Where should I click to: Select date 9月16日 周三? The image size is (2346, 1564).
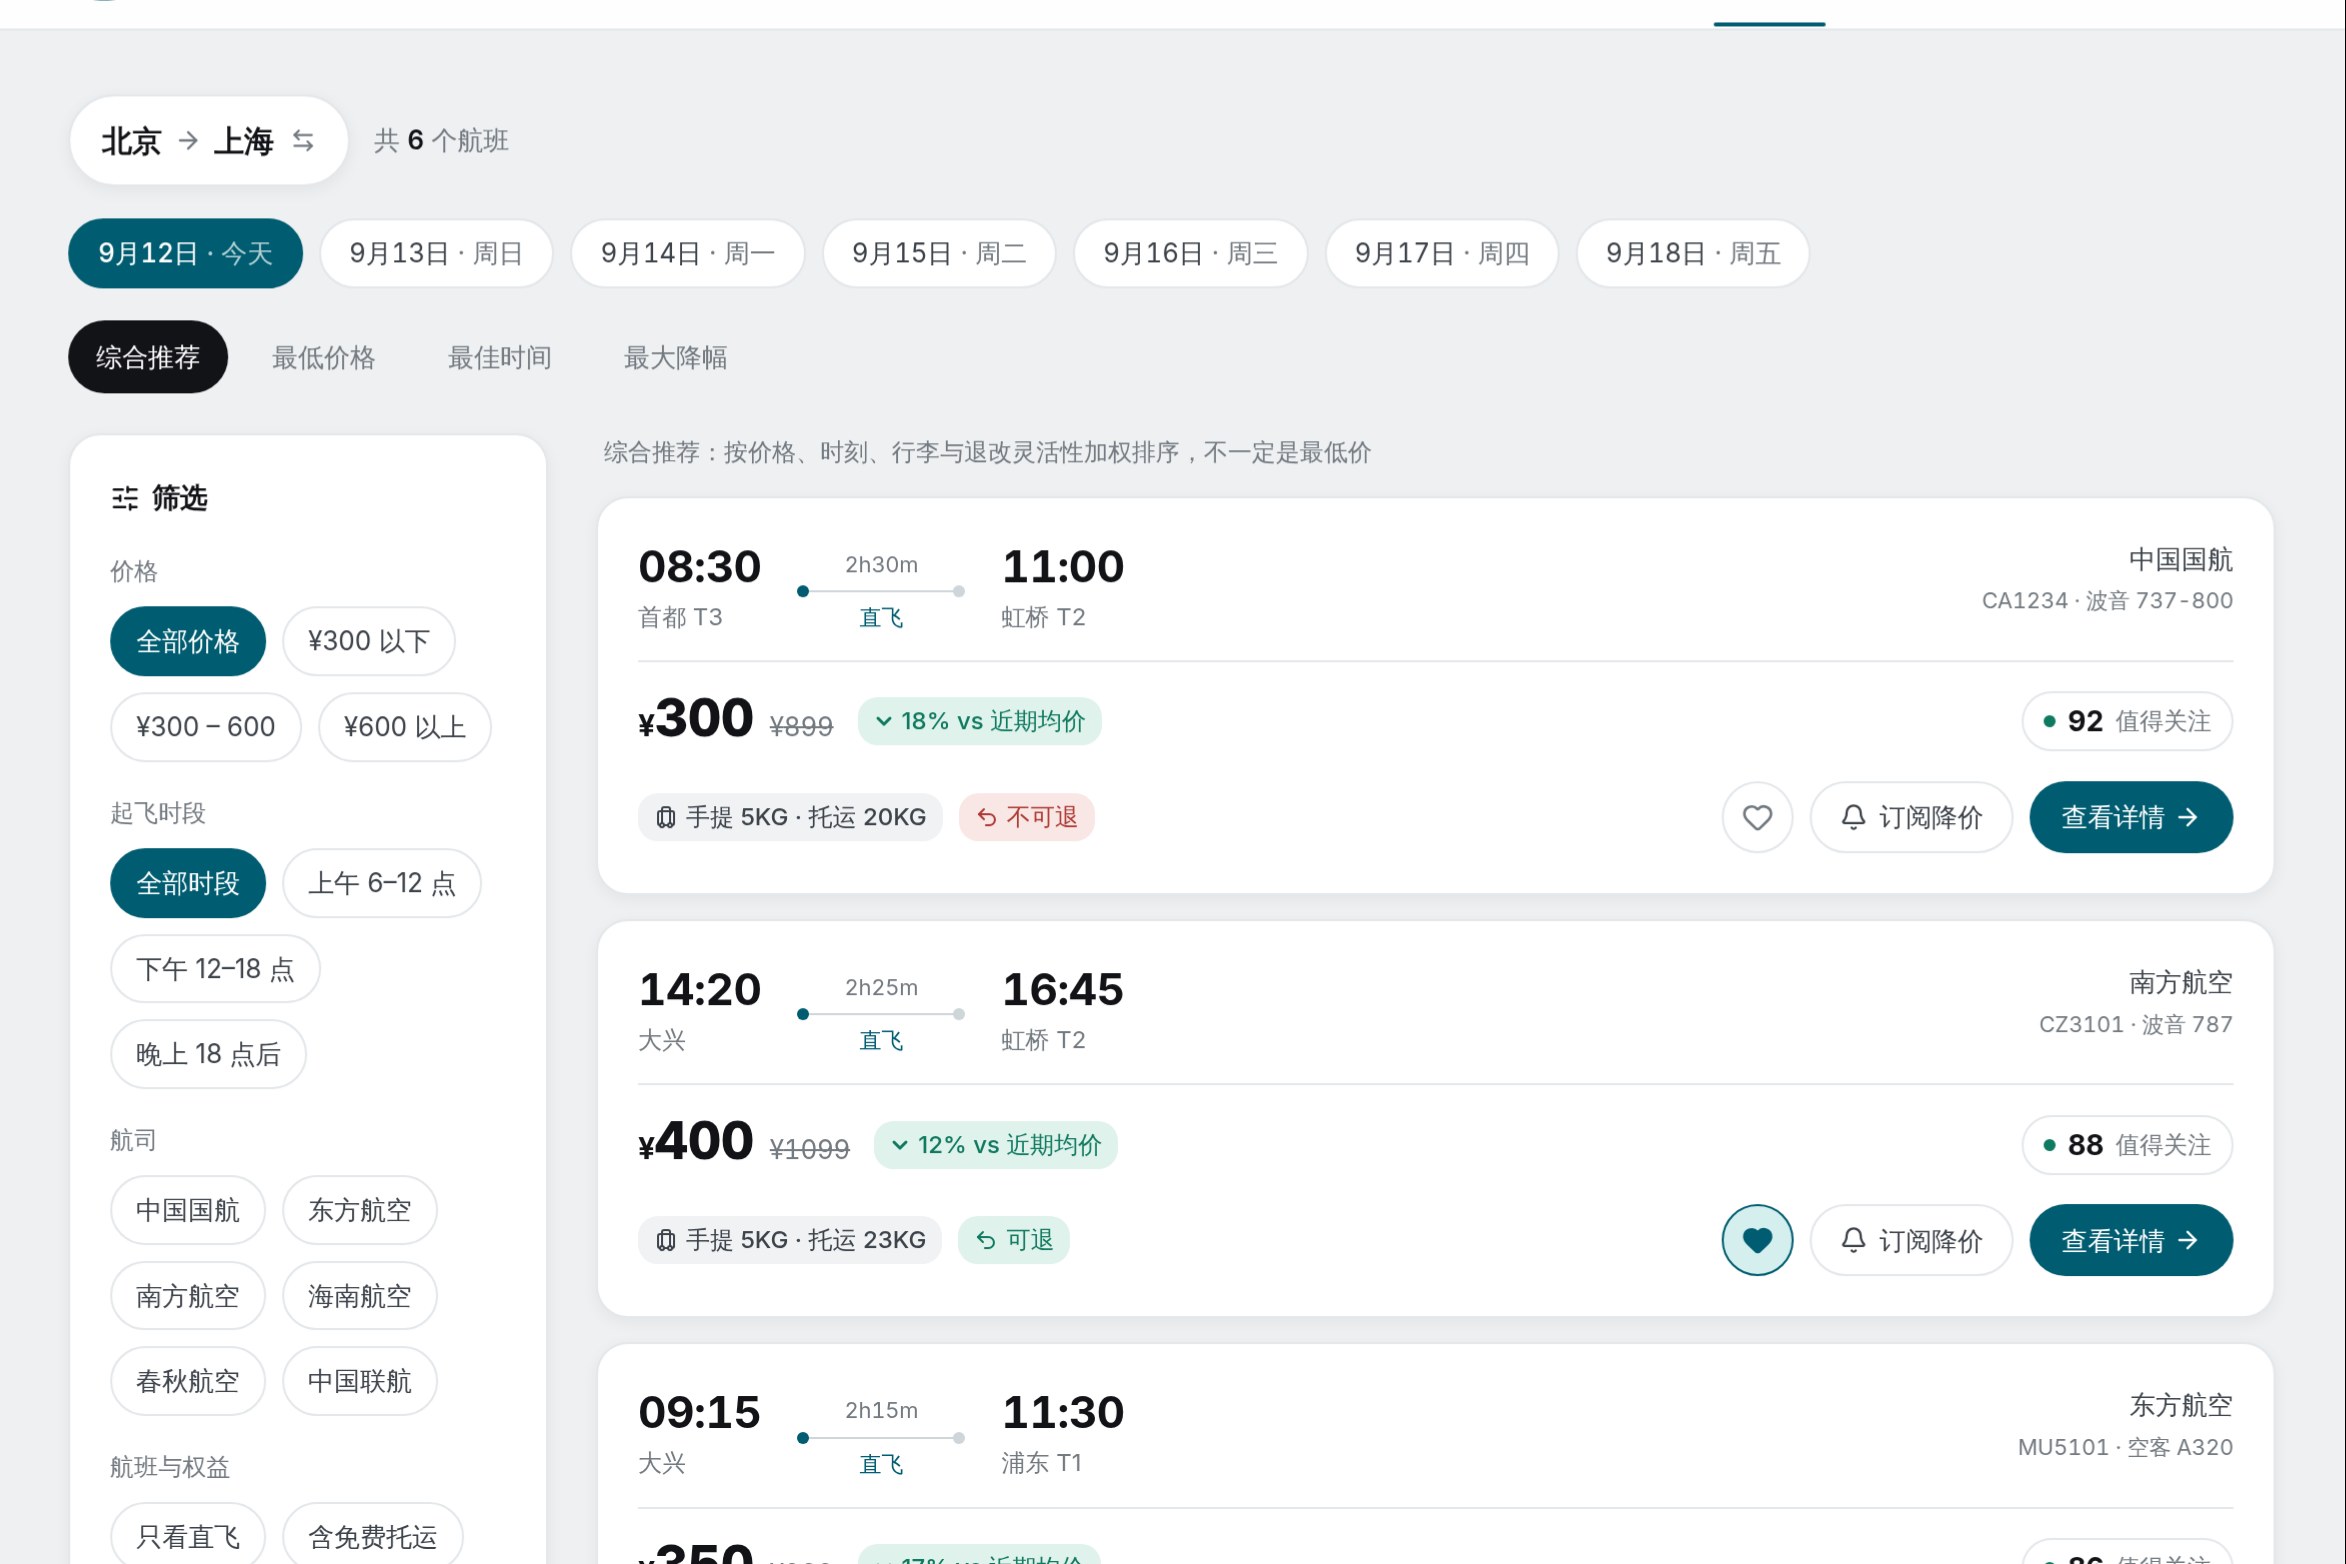(1190, 253)
